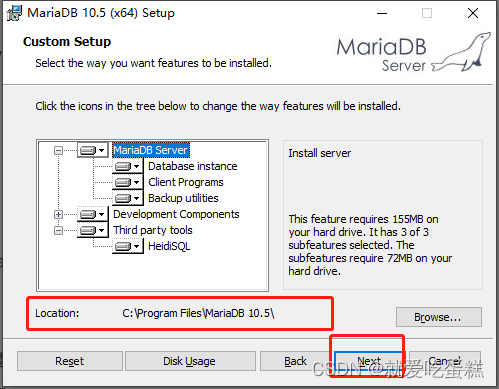499x389 pixels.
Task: Open the Development Components feature dropdown icon
Action: [93, 214]
